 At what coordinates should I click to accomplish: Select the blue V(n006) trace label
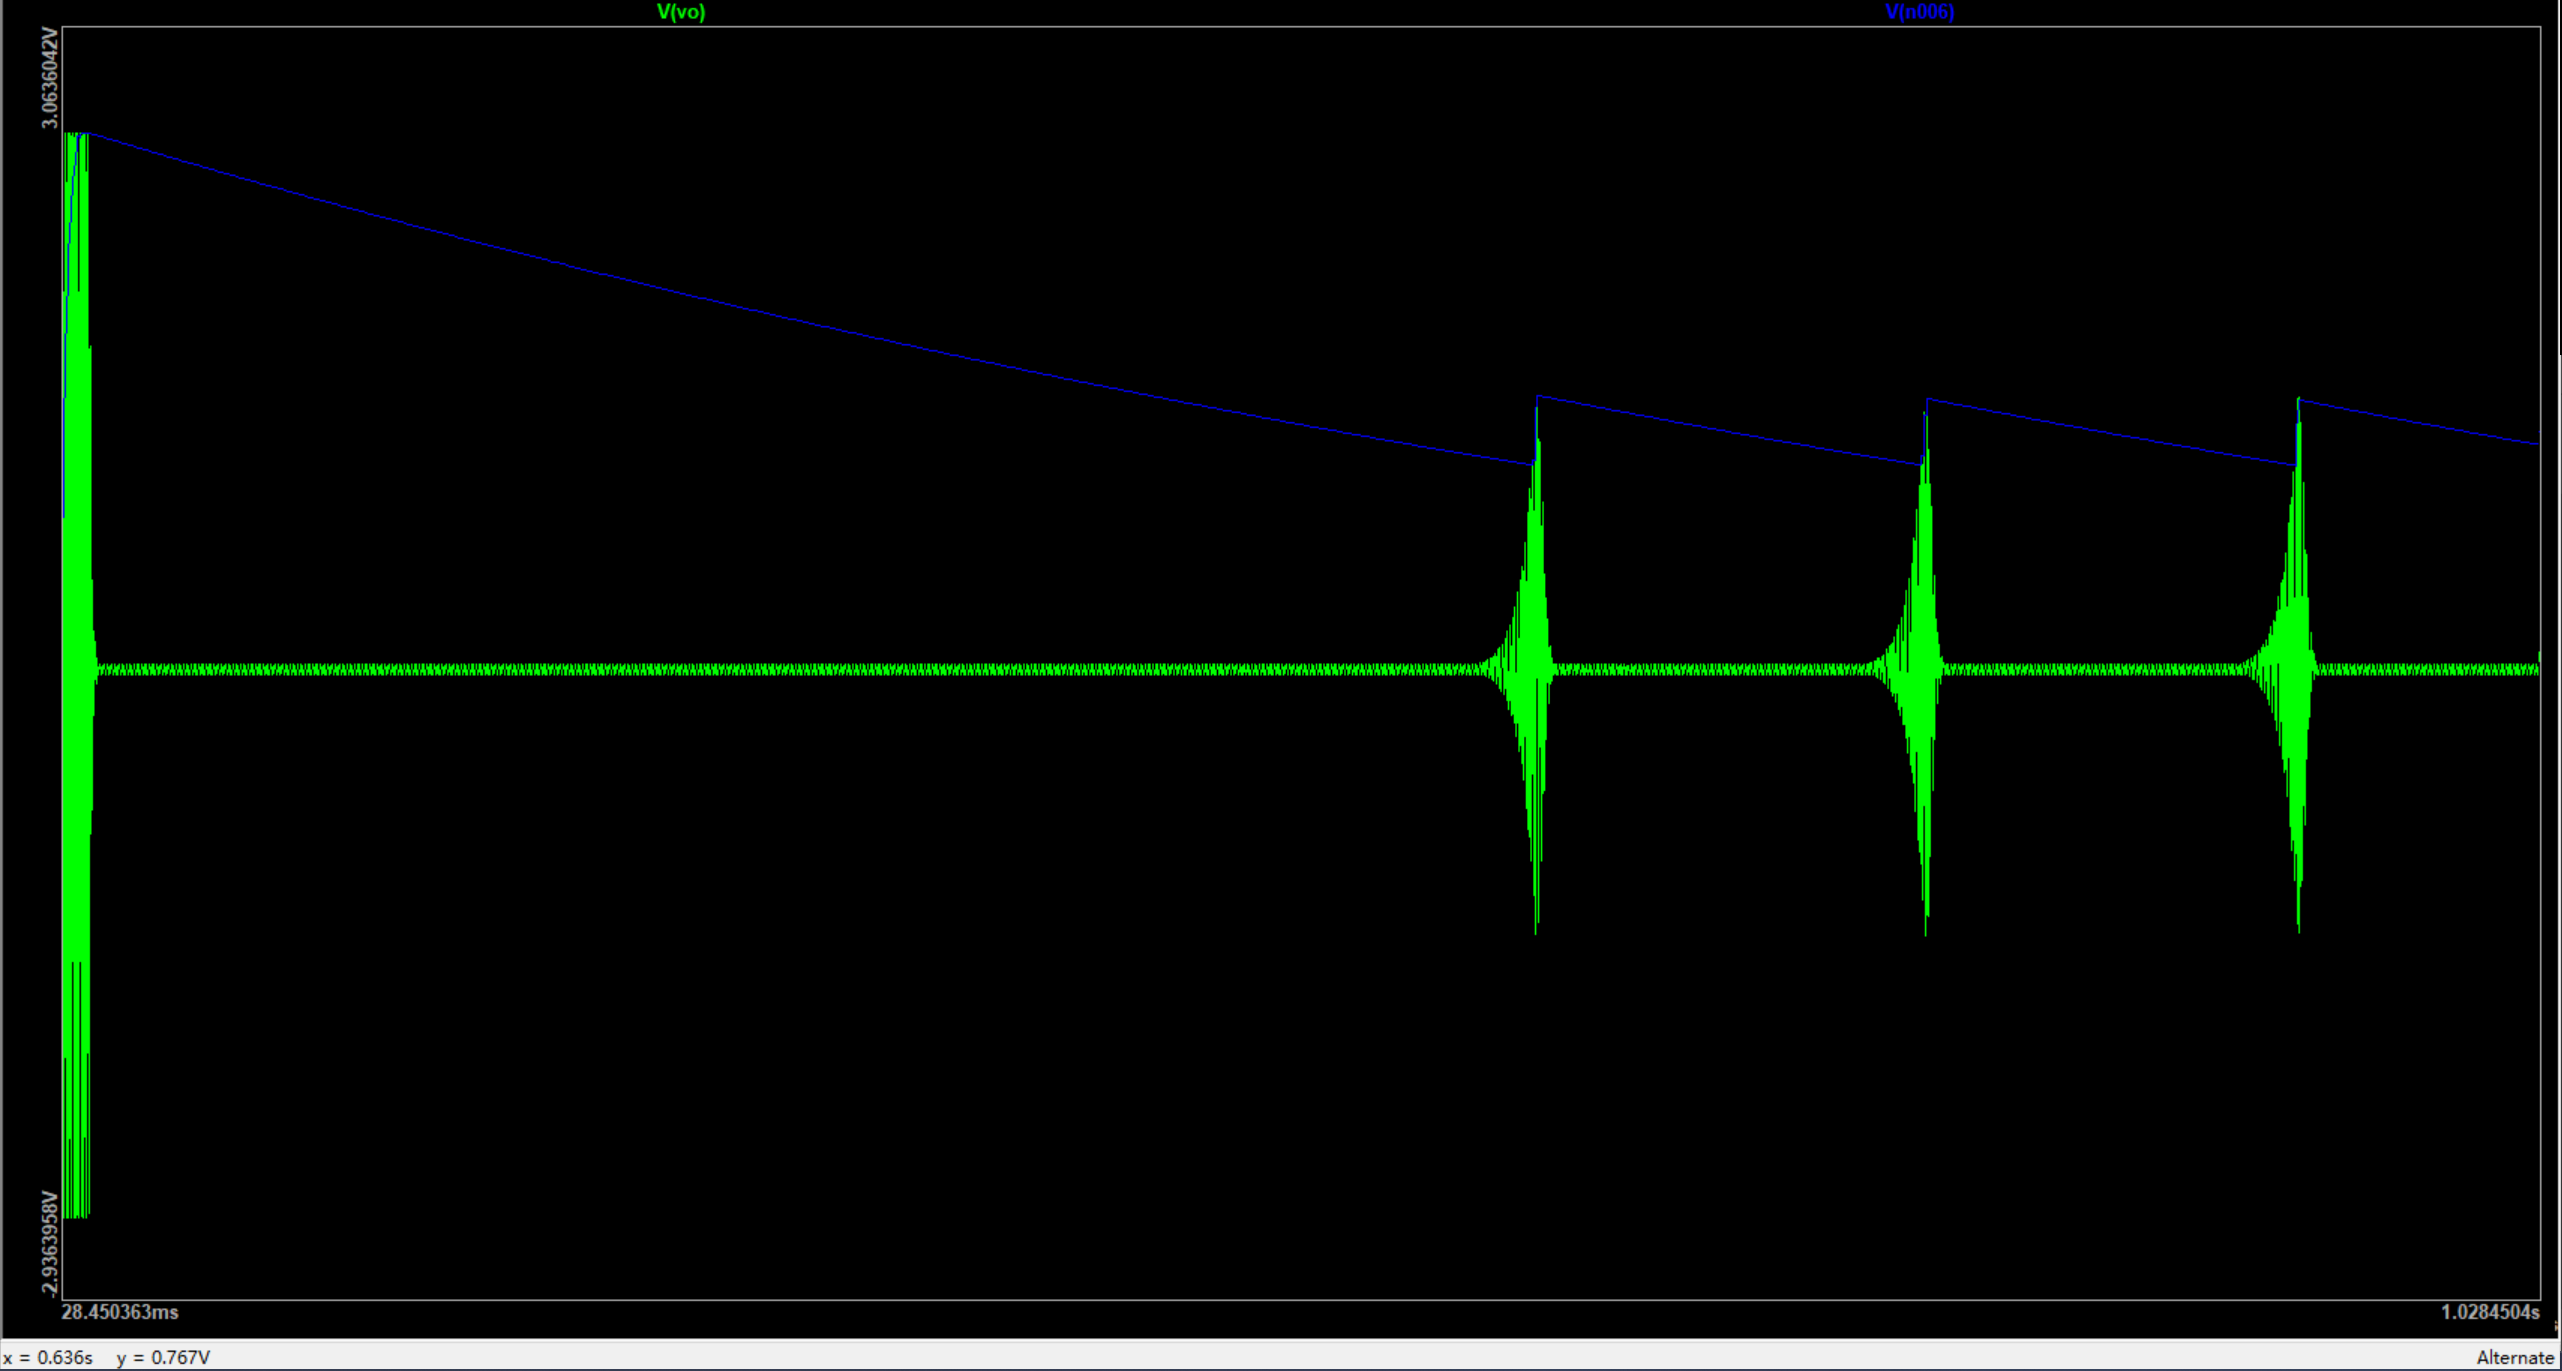pos(1919,12)
